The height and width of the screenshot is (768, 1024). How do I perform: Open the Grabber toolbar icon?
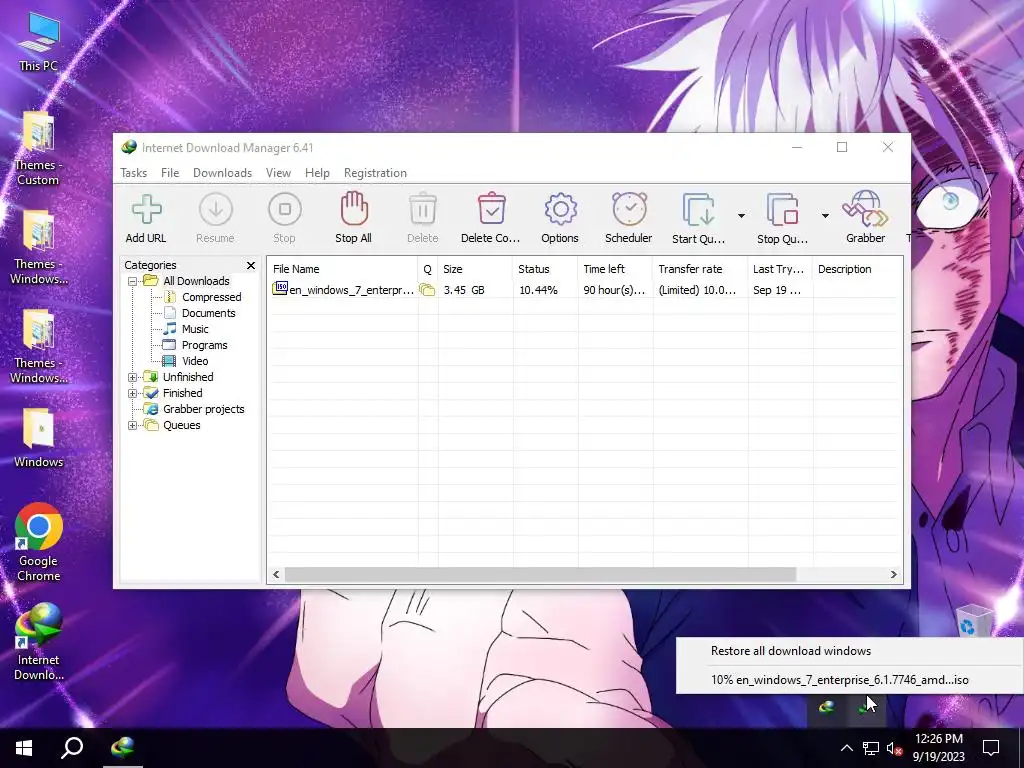pos(865,209)
